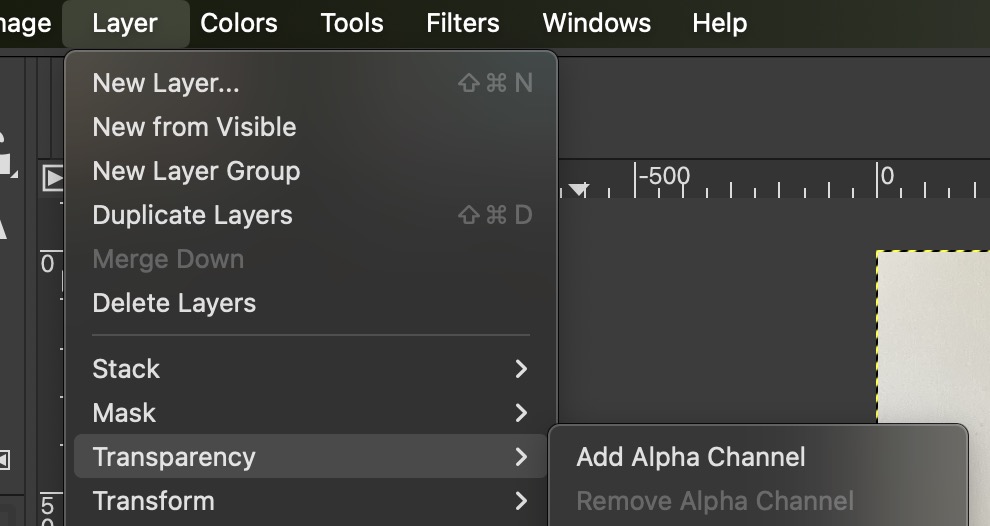Select New from Visible
Image resolution: width=990 pixels, height=526 pixels.
(x=311, y=127)
